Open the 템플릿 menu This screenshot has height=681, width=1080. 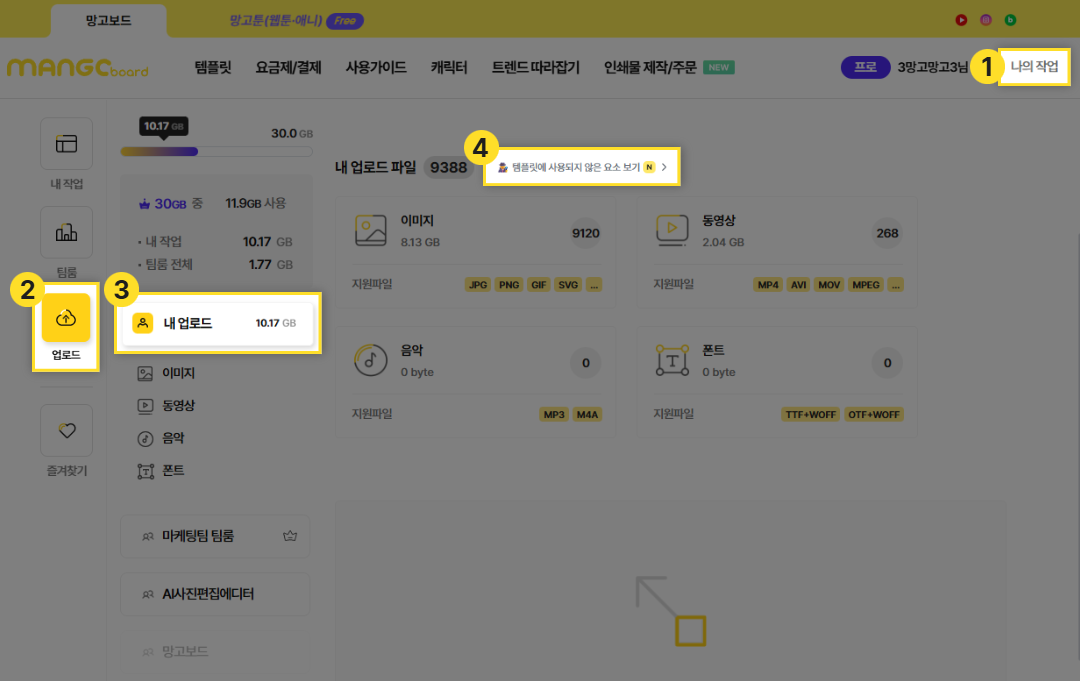[212, 67]
